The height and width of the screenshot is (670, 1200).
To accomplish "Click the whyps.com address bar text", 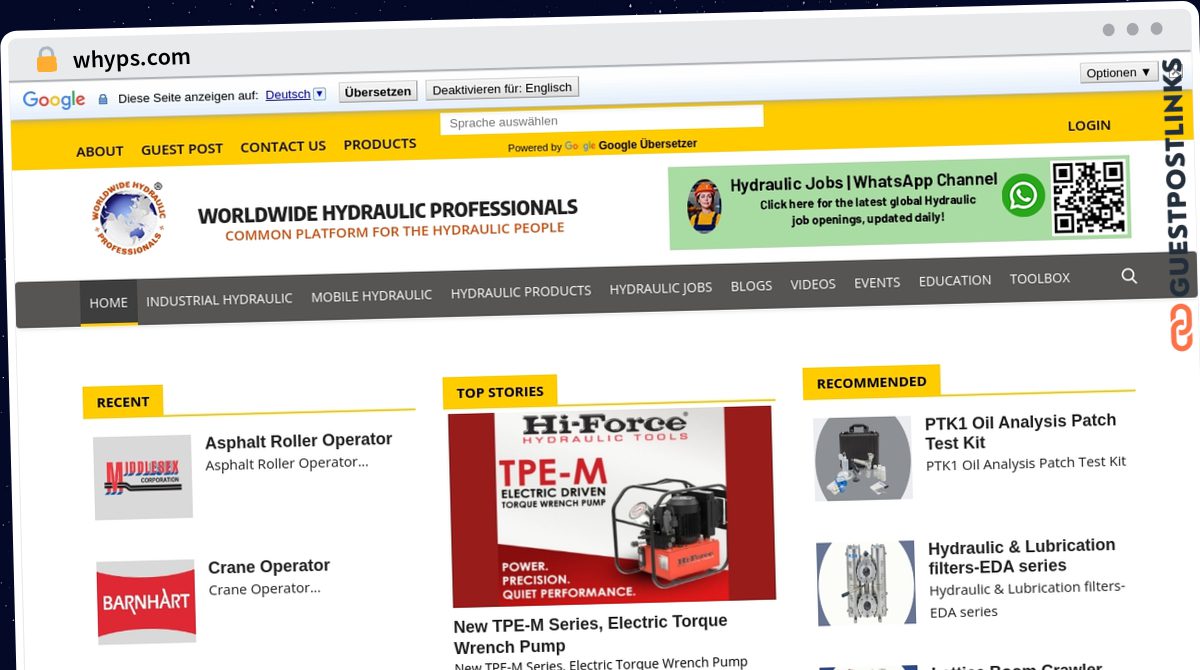I will click(131, 59).
